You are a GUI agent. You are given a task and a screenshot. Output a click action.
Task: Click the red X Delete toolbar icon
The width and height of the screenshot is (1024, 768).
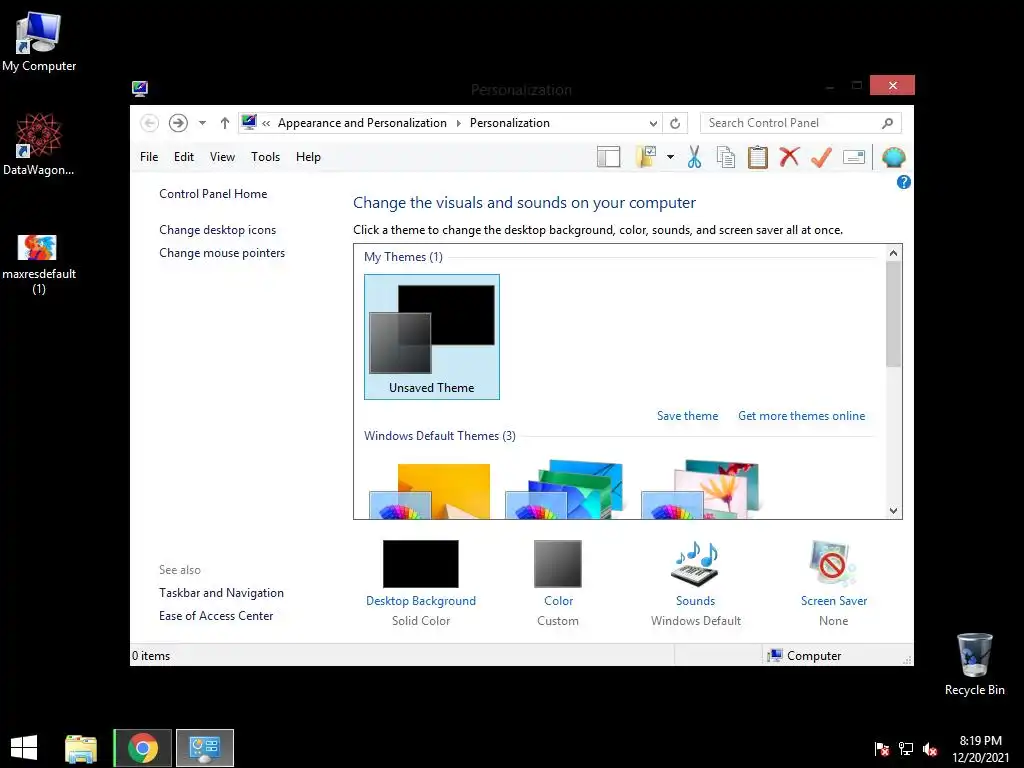click(x=790, y=157)
